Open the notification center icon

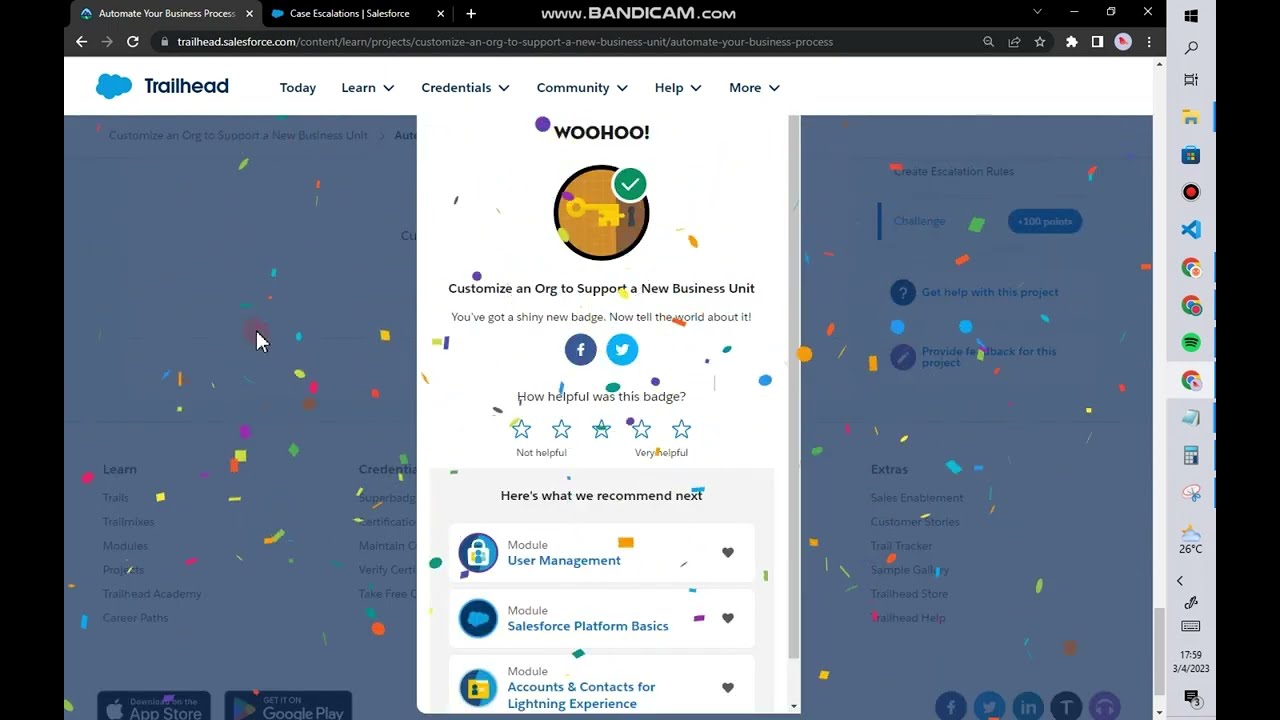(1192, 698)
